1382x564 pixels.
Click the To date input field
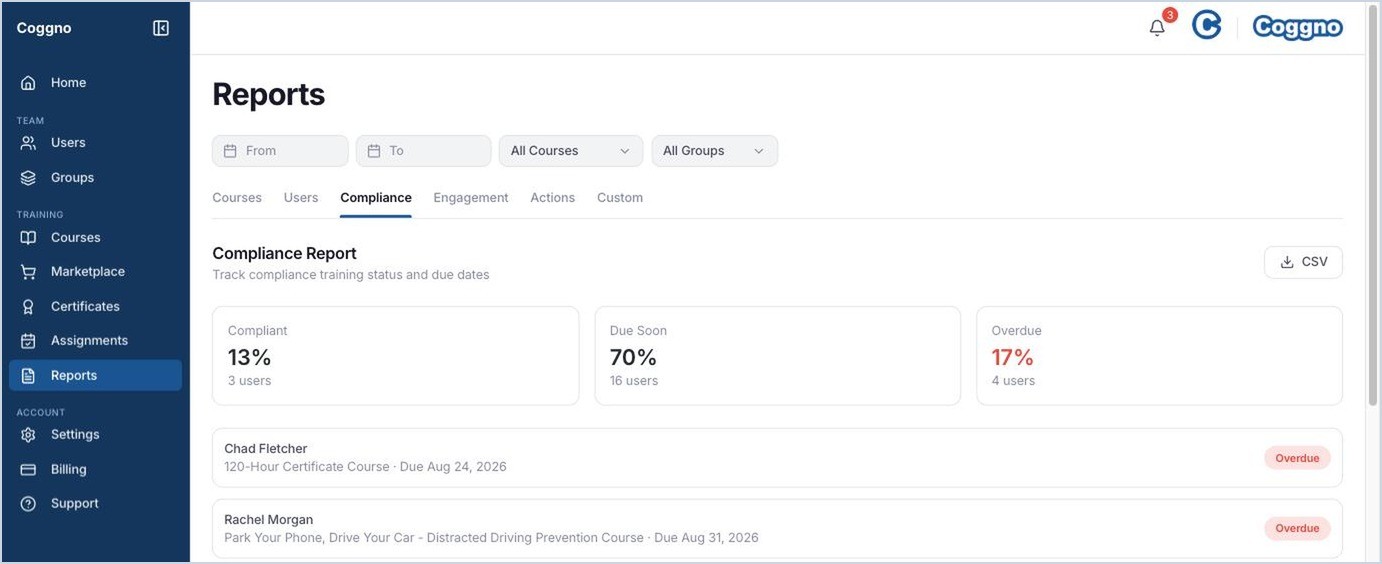424,151
